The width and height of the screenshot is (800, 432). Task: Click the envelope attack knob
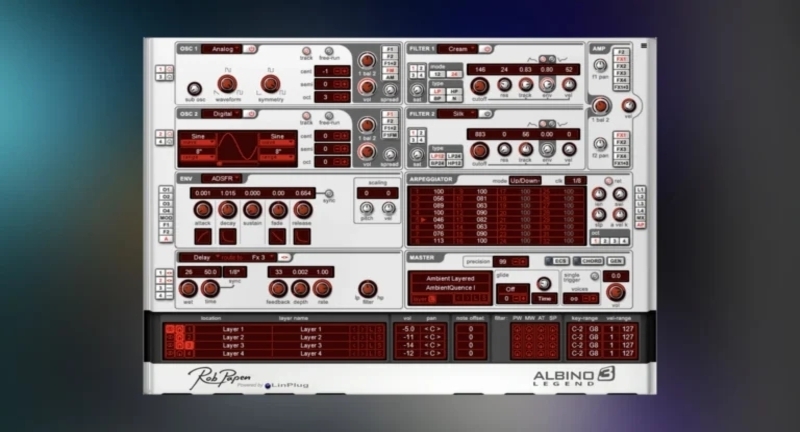[203, 210]
